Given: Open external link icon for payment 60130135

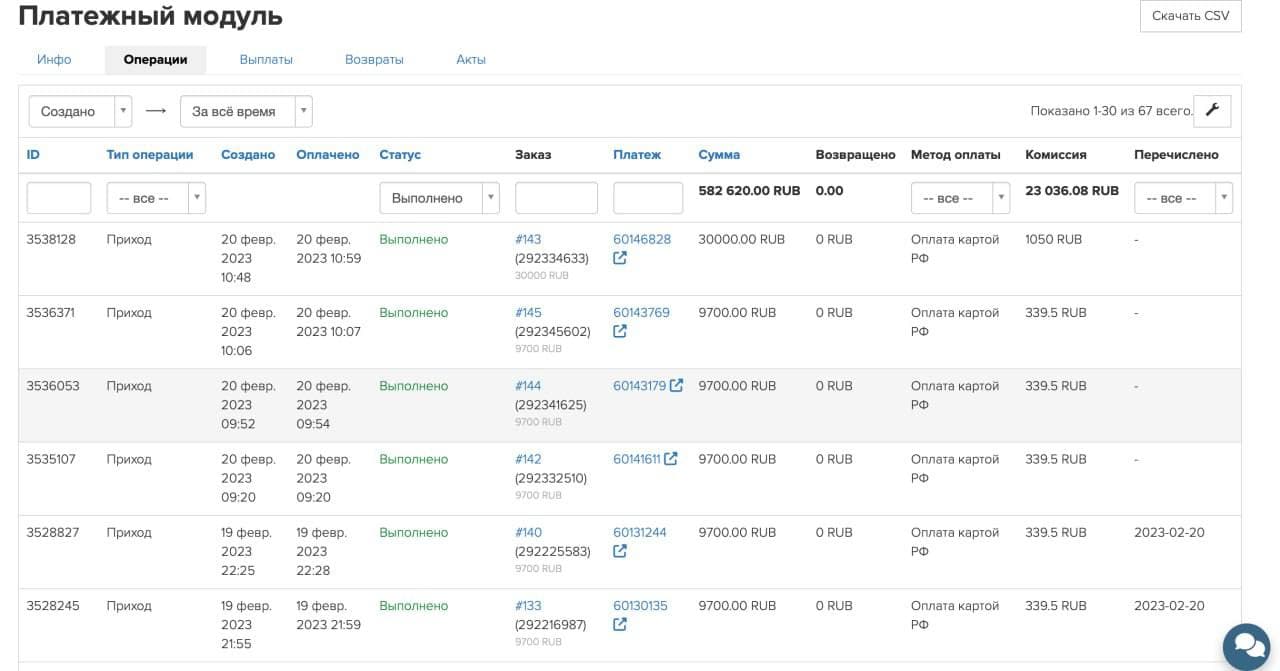Looking at the screenshot, I should click(x=620, y=624).
